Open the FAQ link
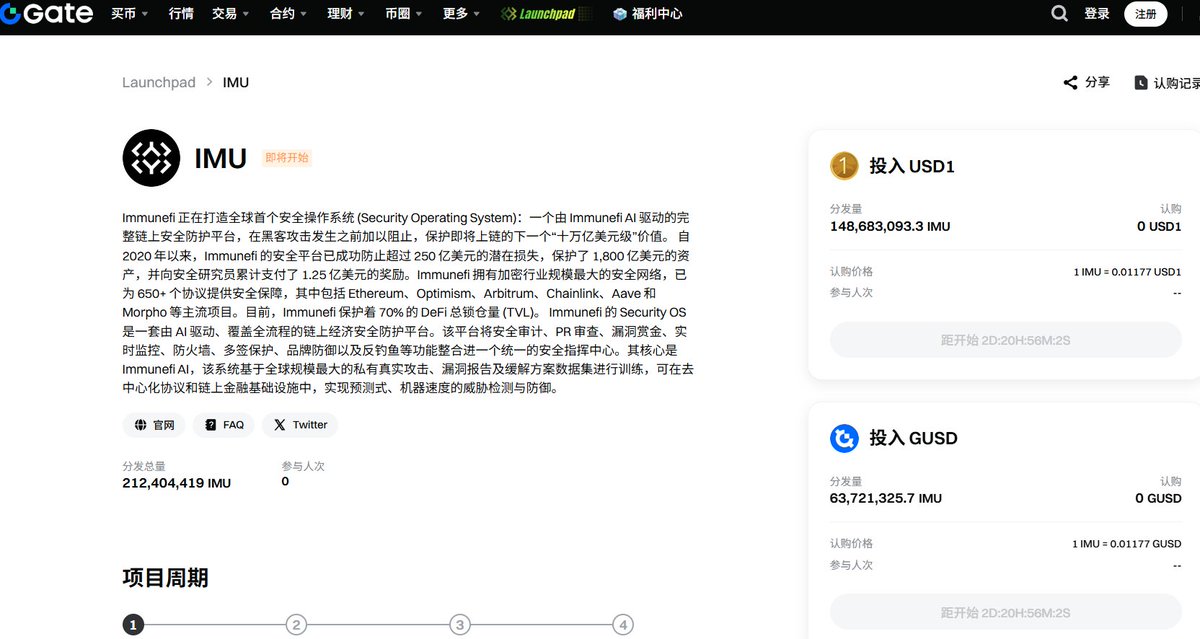Viewport: 1200px width, 639px height. click(223, 424)
